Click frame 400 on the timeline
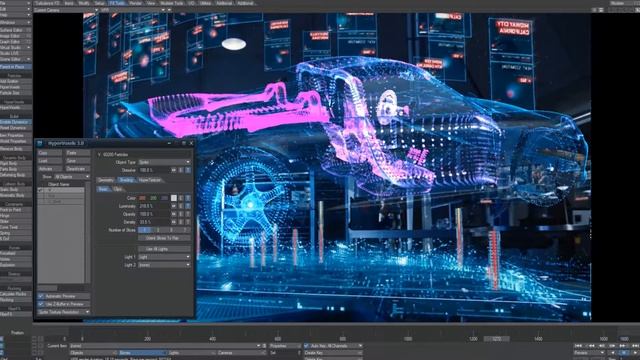The width and height of the screenshot is (640, 360). point(212,338)
